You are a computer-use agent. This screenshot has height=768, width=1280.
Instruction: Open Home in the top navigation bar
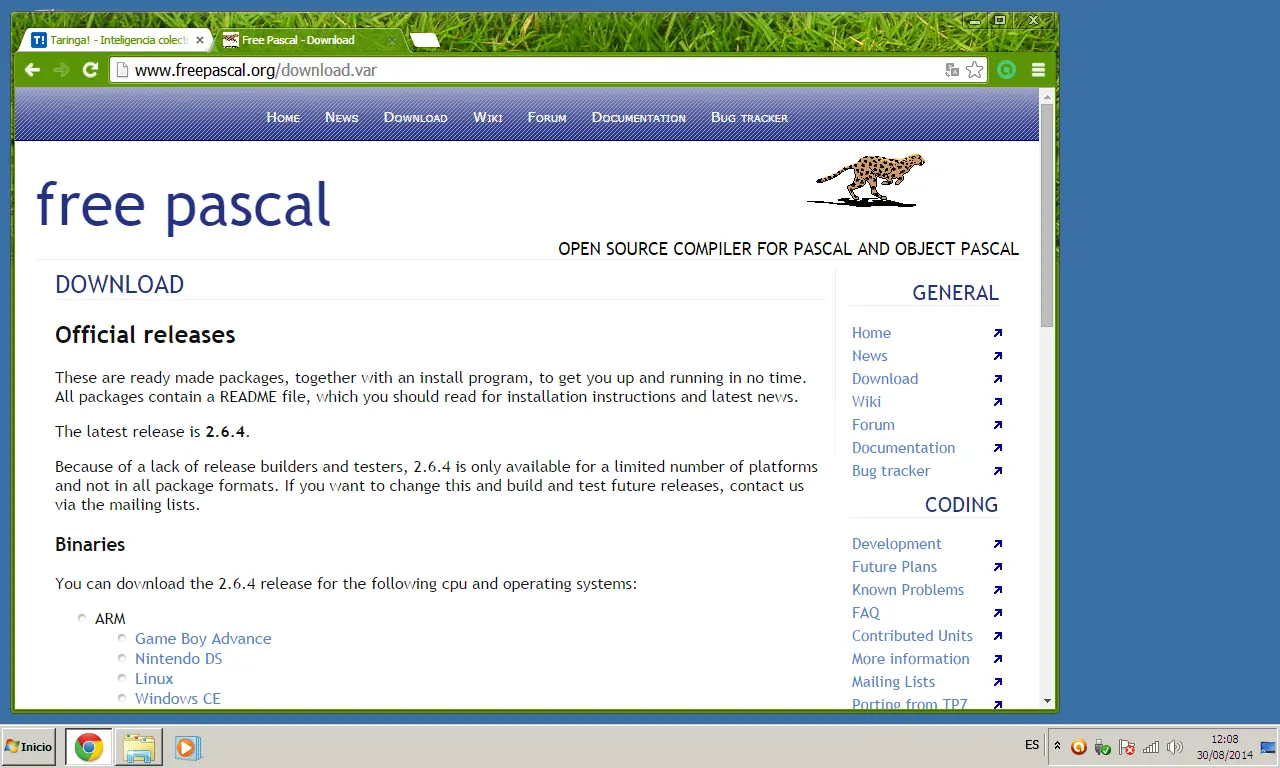[x=283, y=117]
